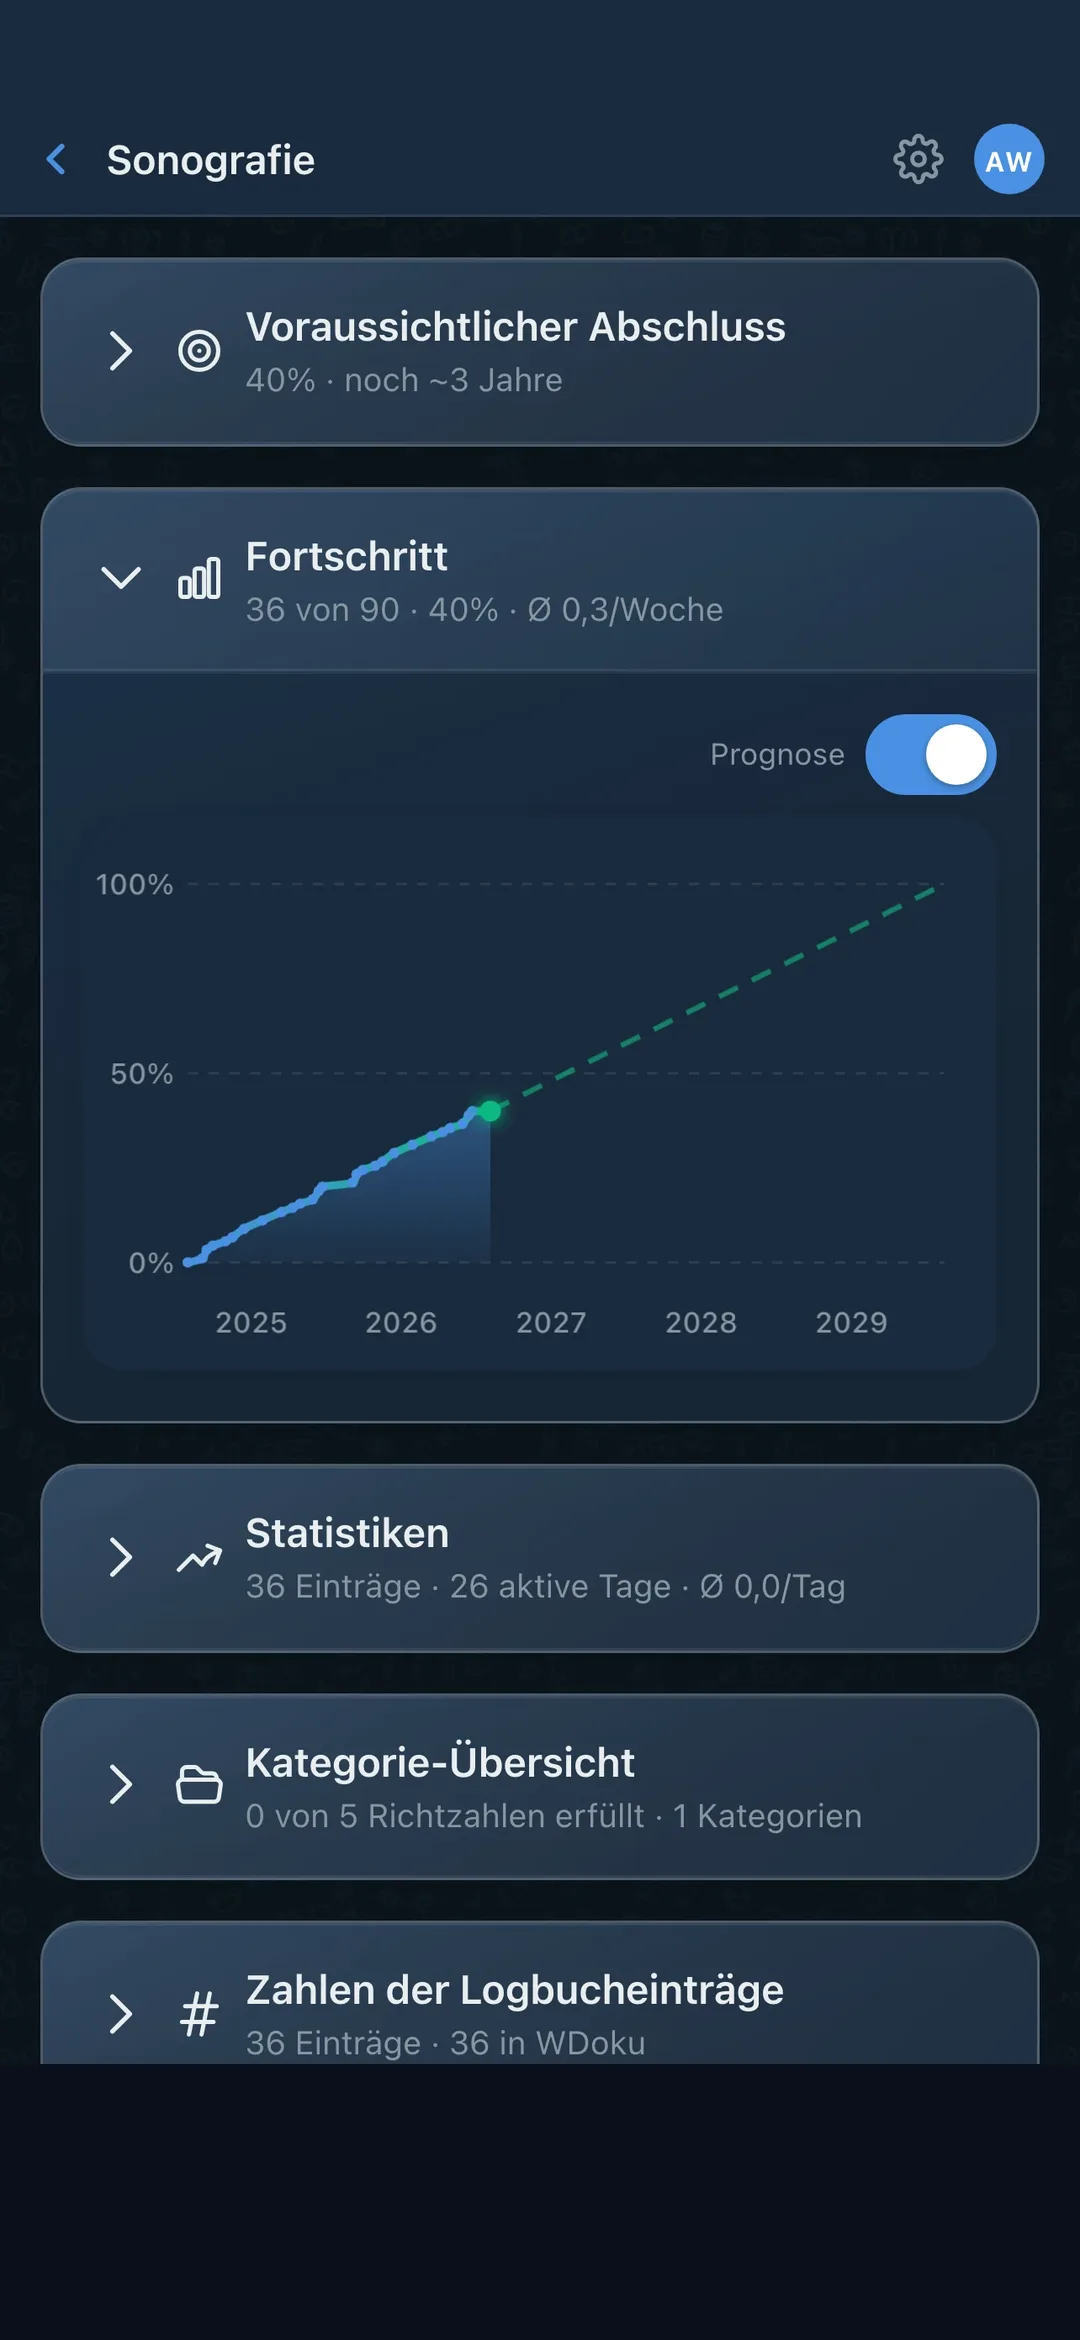Expand the Kategorie-Übersicht chevron
The image size is (1080, 2340).
[x=121, y=1785]
